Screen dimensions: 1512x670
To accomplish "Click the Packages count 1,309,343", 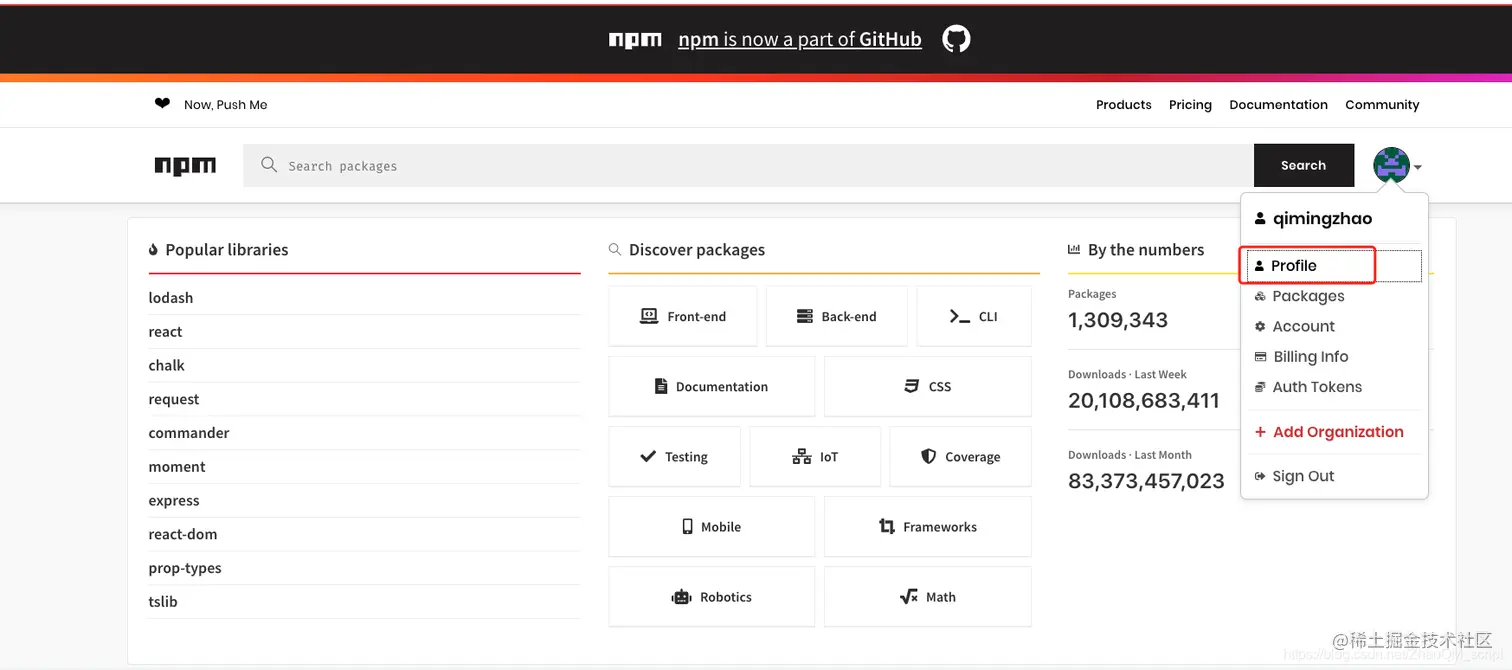I will point(1118,320).
